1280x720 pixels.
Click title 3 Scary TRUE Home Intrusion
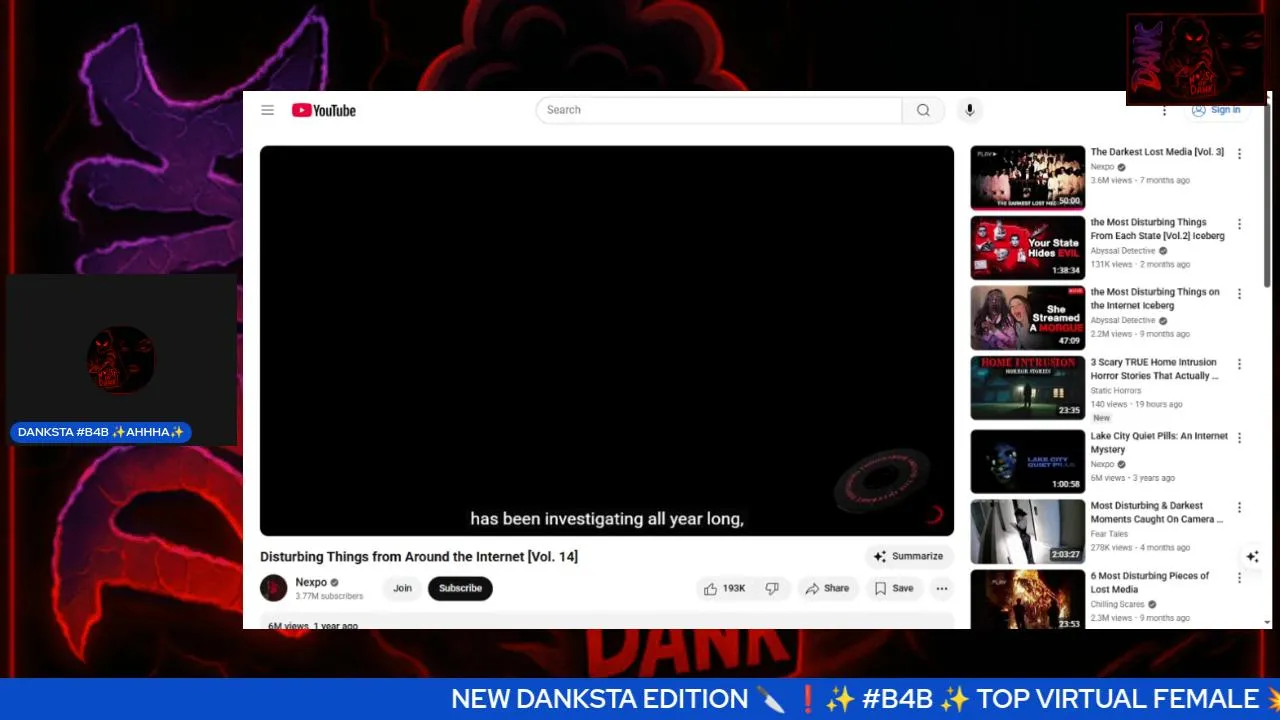1155,369
